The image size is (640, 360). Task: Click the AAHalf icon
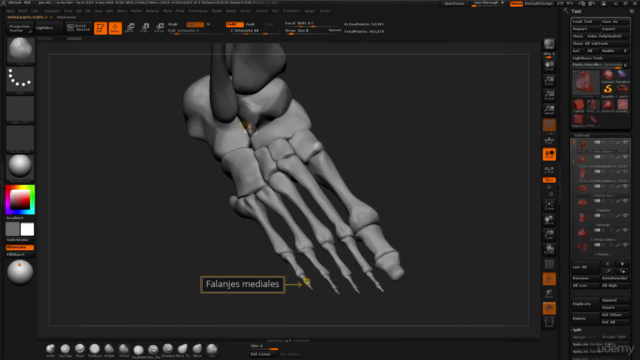[x=549, y=110]
